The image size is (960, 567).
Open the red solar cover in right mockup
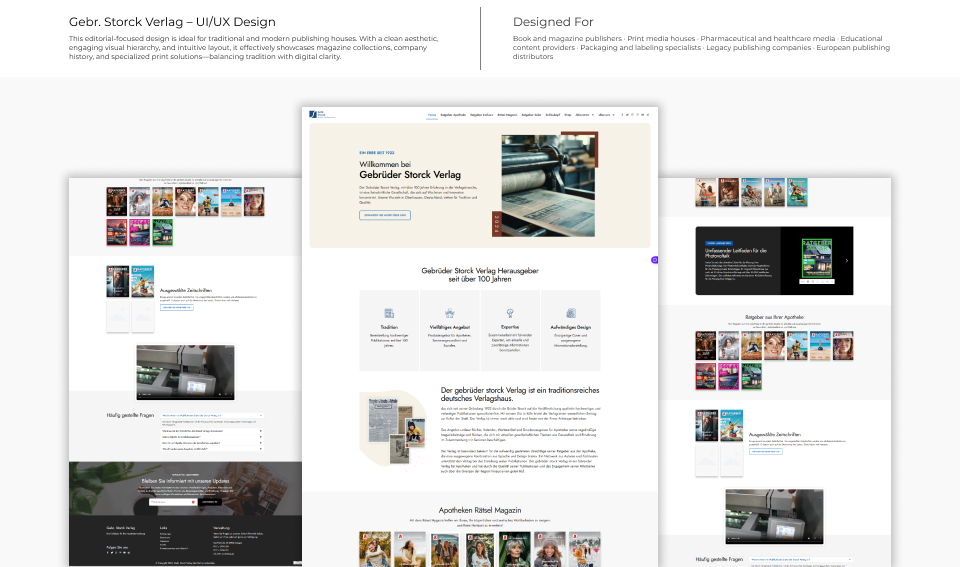pos(706,377)
